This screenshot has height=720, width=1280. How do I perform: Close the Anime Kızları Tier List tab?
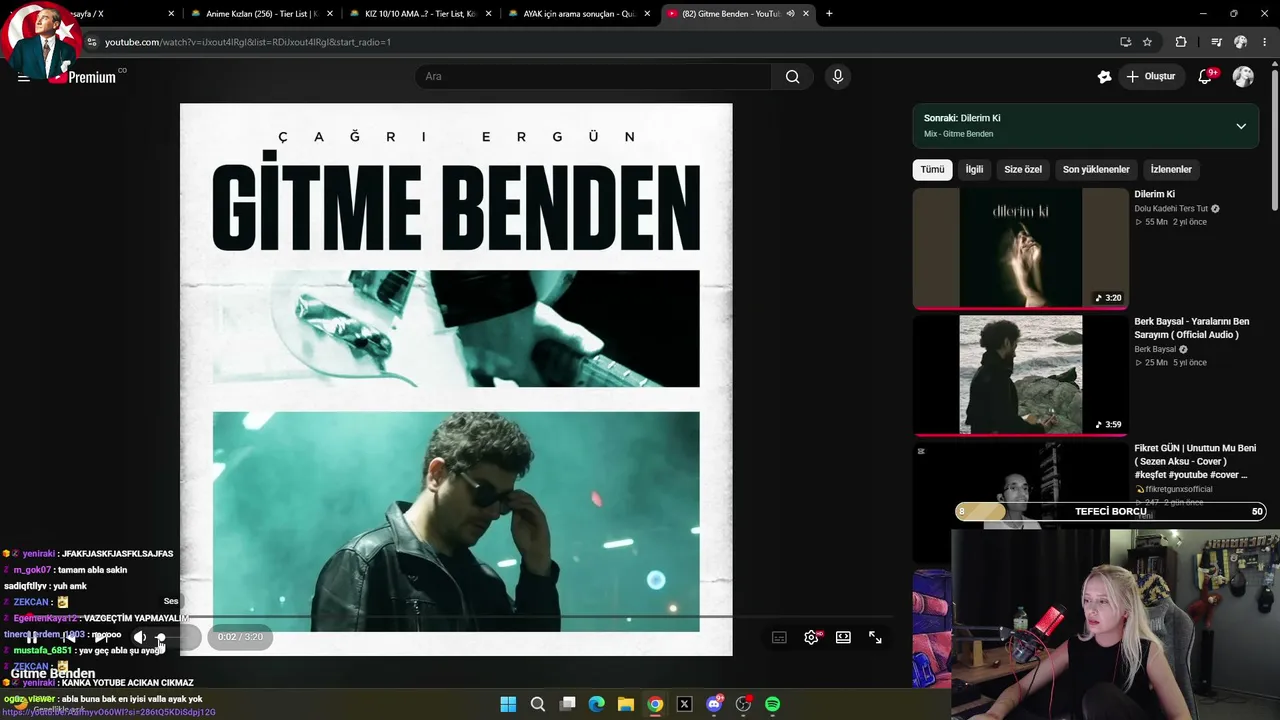(x=329, y=14)
